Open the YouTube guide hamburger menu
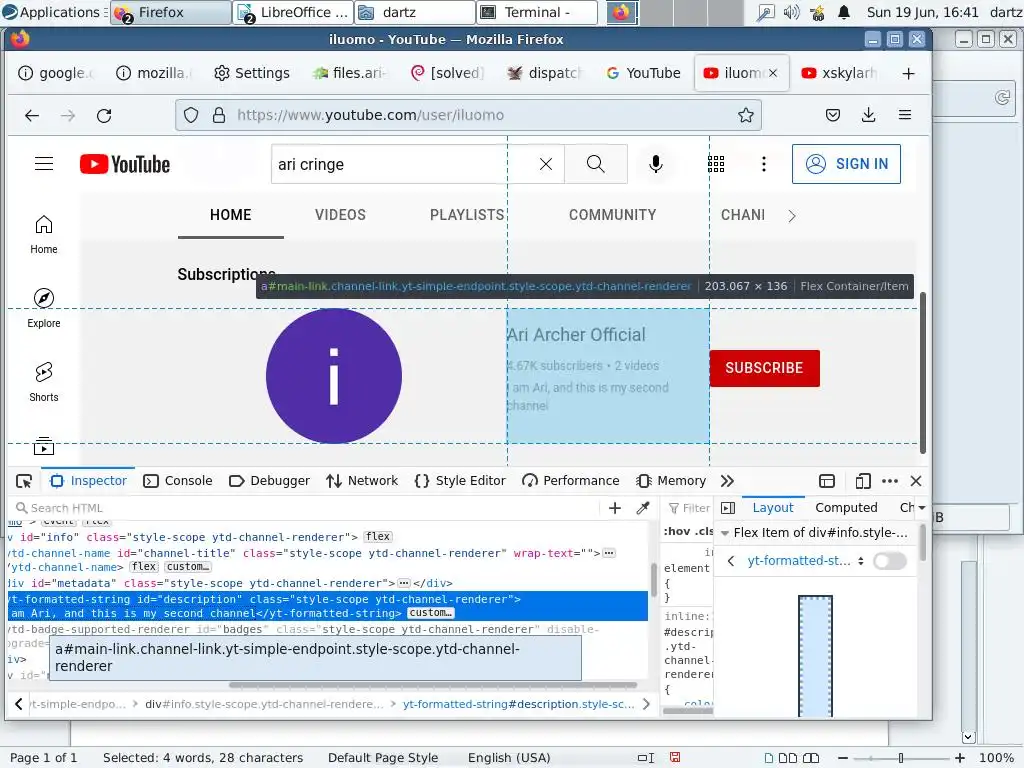The height and width of the screenshot is (768, 1024). coord(44,164)
